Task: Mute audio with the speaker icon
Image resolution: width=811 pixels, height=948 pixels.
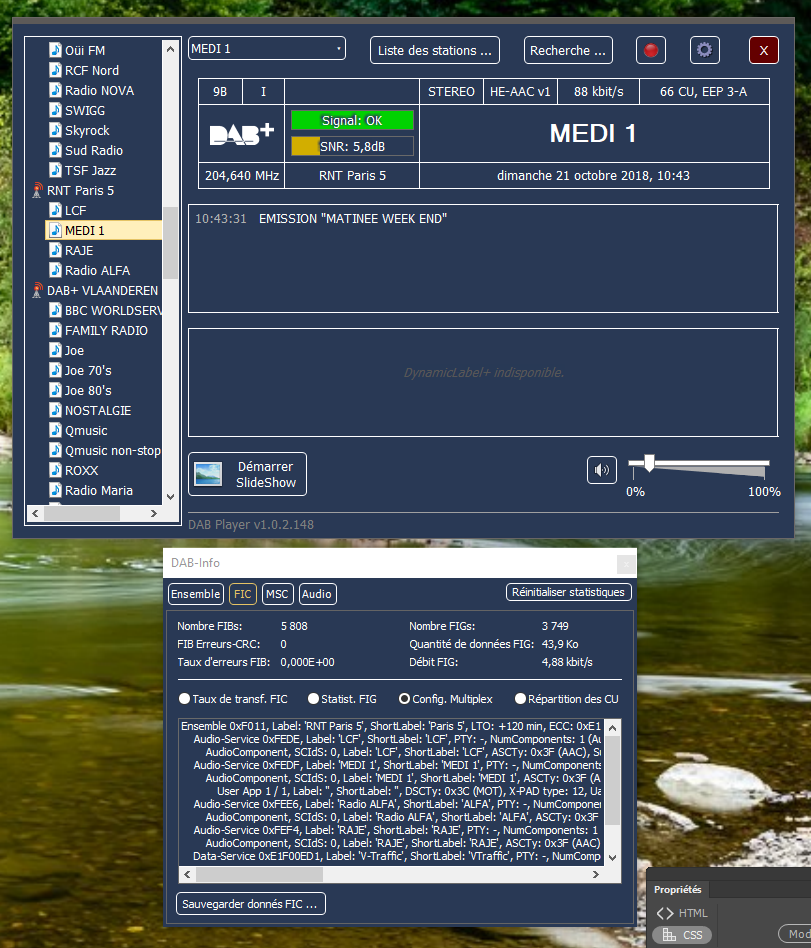Action: 602,470
